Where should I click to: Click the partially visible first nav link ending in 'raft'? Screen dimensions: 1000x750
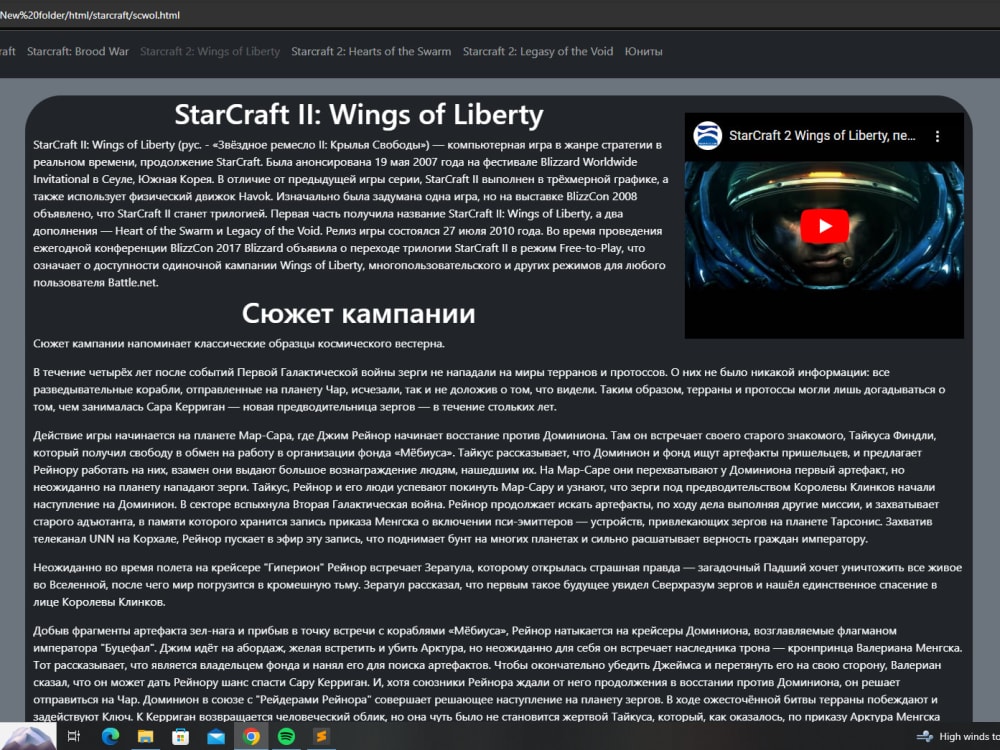8,52
